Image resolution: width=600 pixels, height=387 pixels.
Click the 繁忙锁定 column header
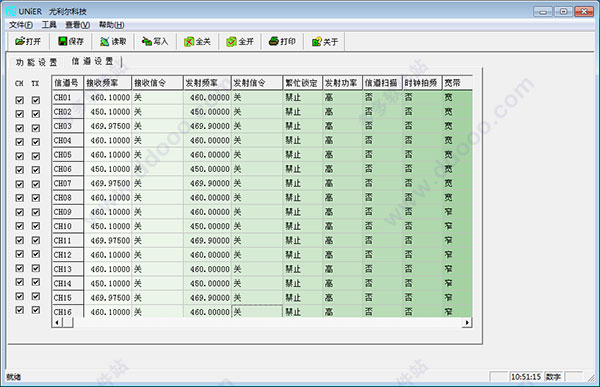point(303,83)
